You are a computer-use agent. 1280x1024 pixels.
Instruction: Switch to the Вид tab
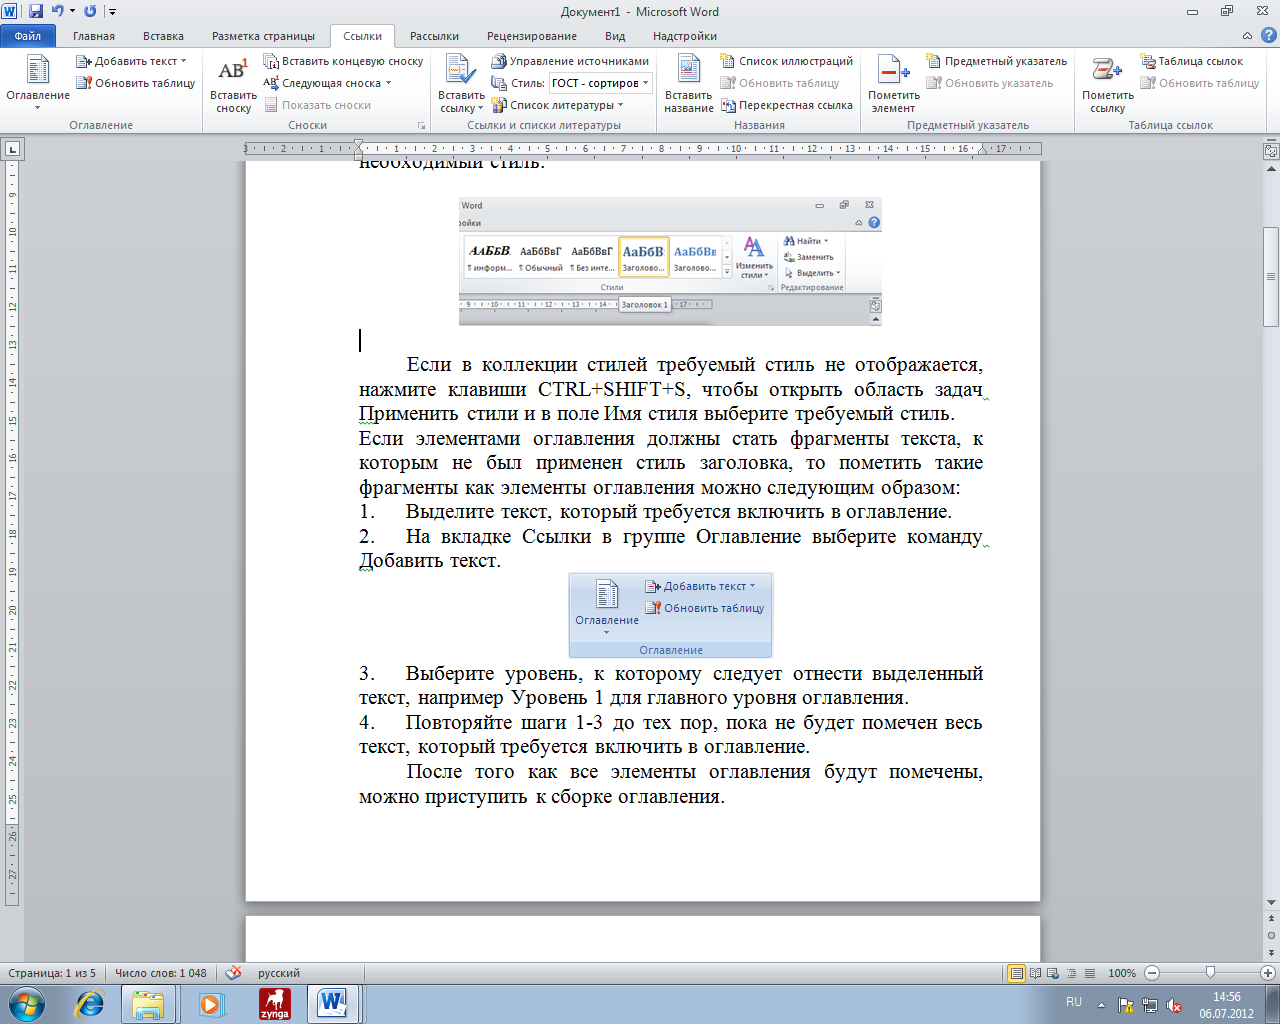[x=615, y=36]
